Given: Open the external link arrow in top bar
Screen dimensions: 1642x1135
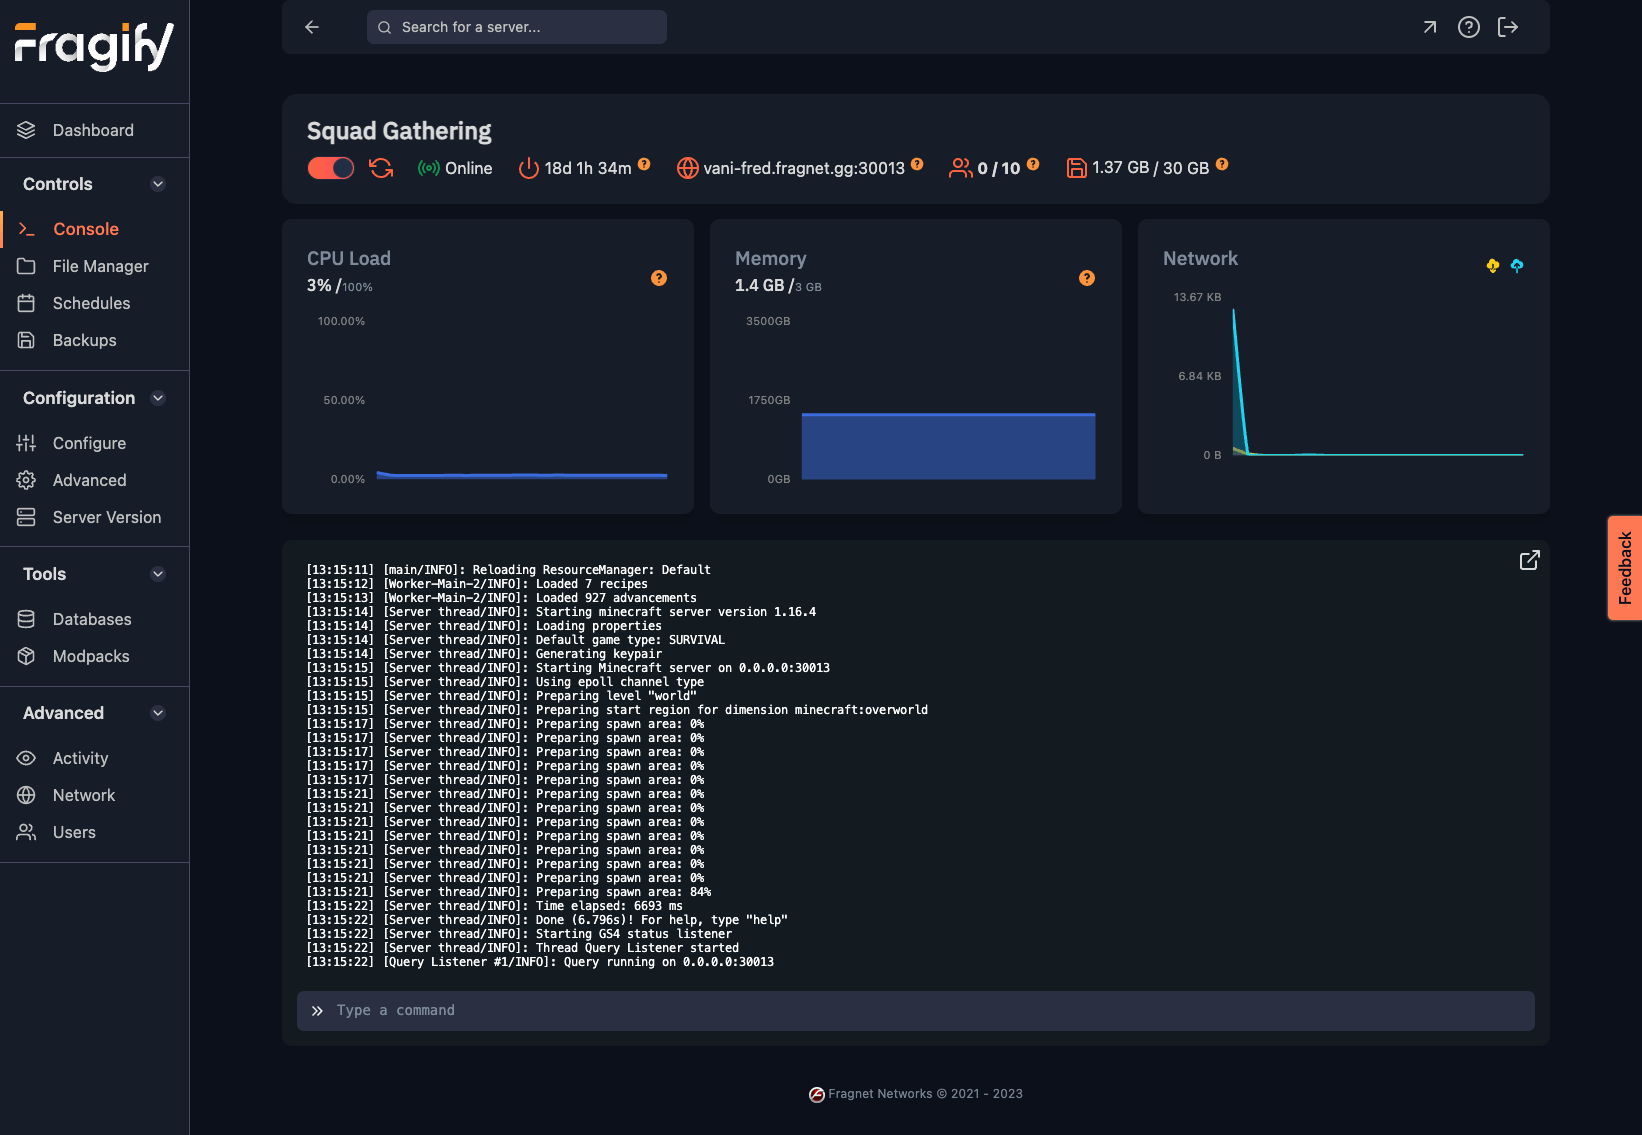Looking at the screenshot, I should [x=1430, y=27].
